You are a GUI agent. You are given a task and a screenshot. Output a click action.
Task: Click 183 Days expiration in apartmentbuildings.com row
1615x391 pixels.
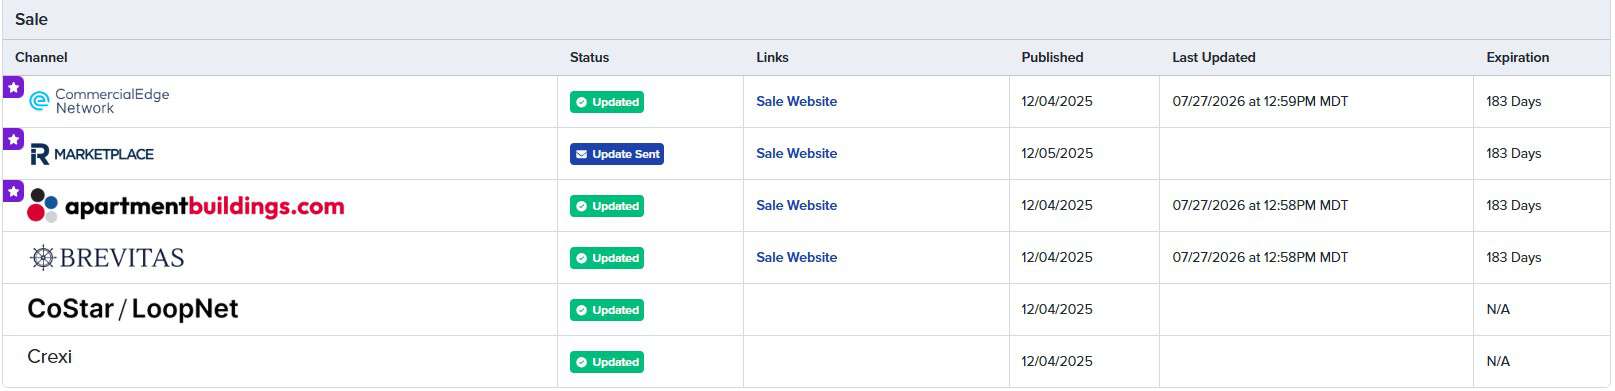point(1514,205)
